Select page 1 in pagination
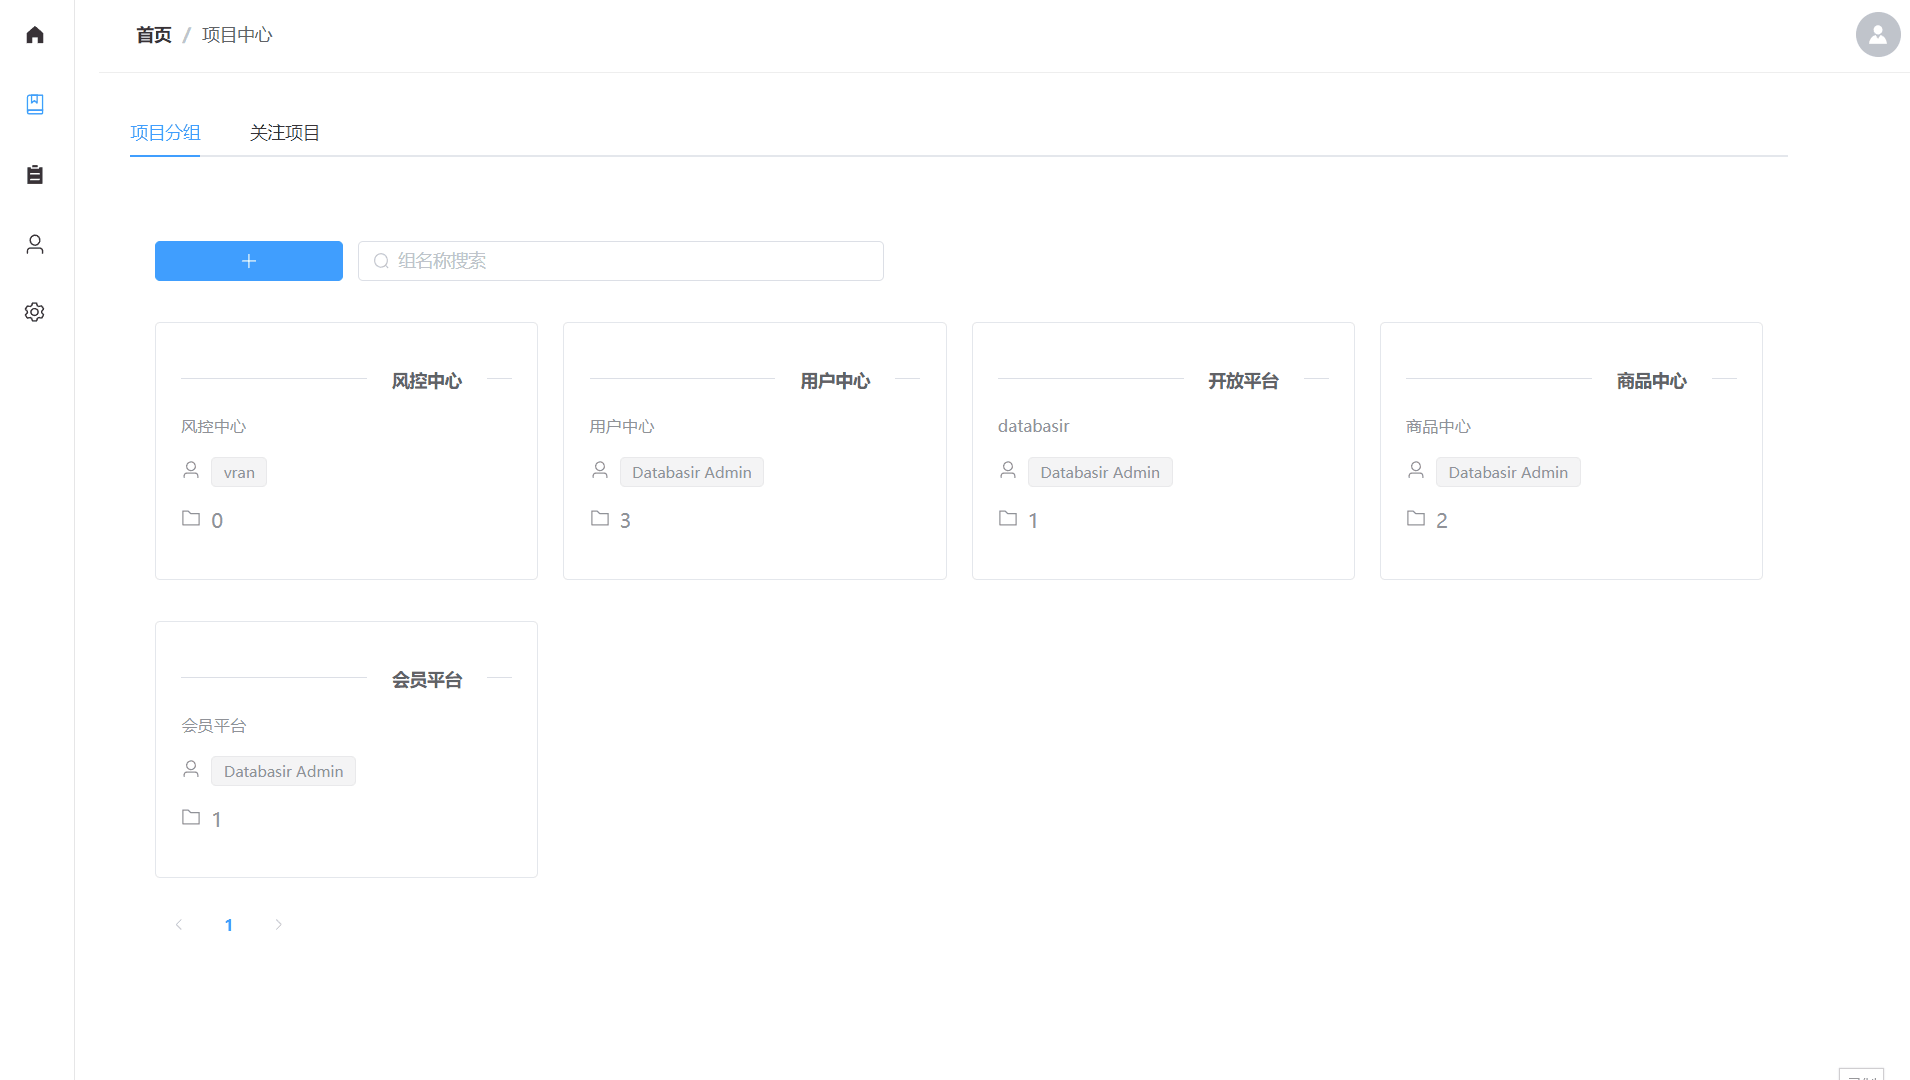1910x1080 pixels. 229,925
